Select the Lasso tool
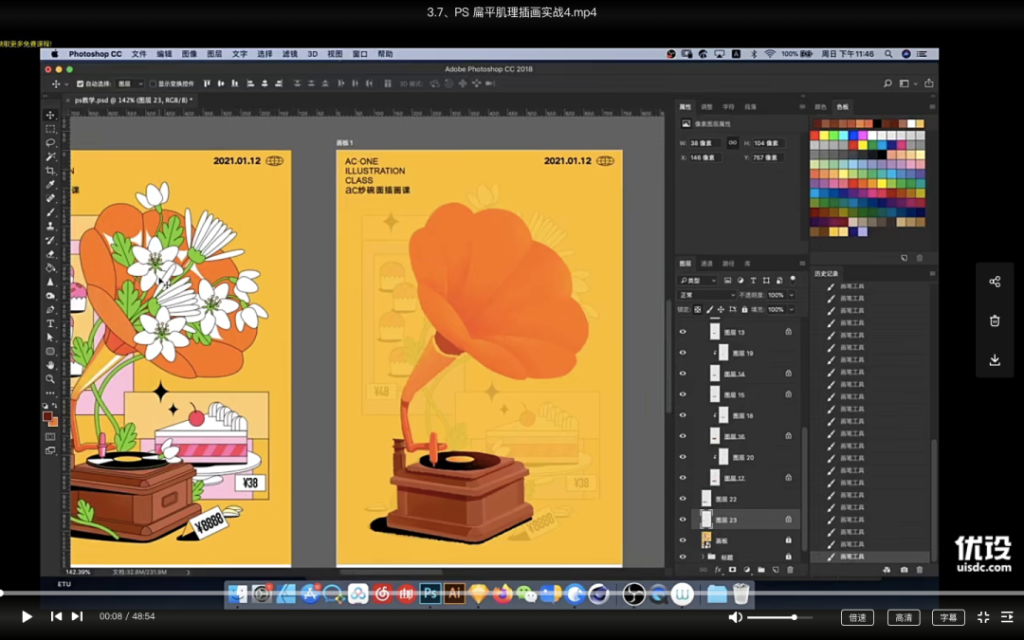 [x=50, y=143]
